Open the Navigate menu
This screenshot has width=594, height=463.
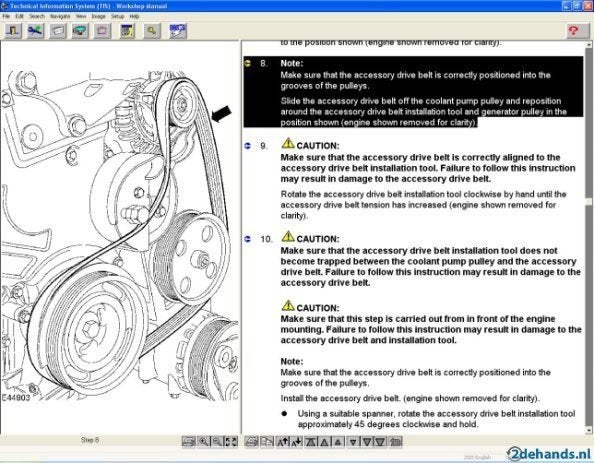pyautogui.click(x=60, y=17)
